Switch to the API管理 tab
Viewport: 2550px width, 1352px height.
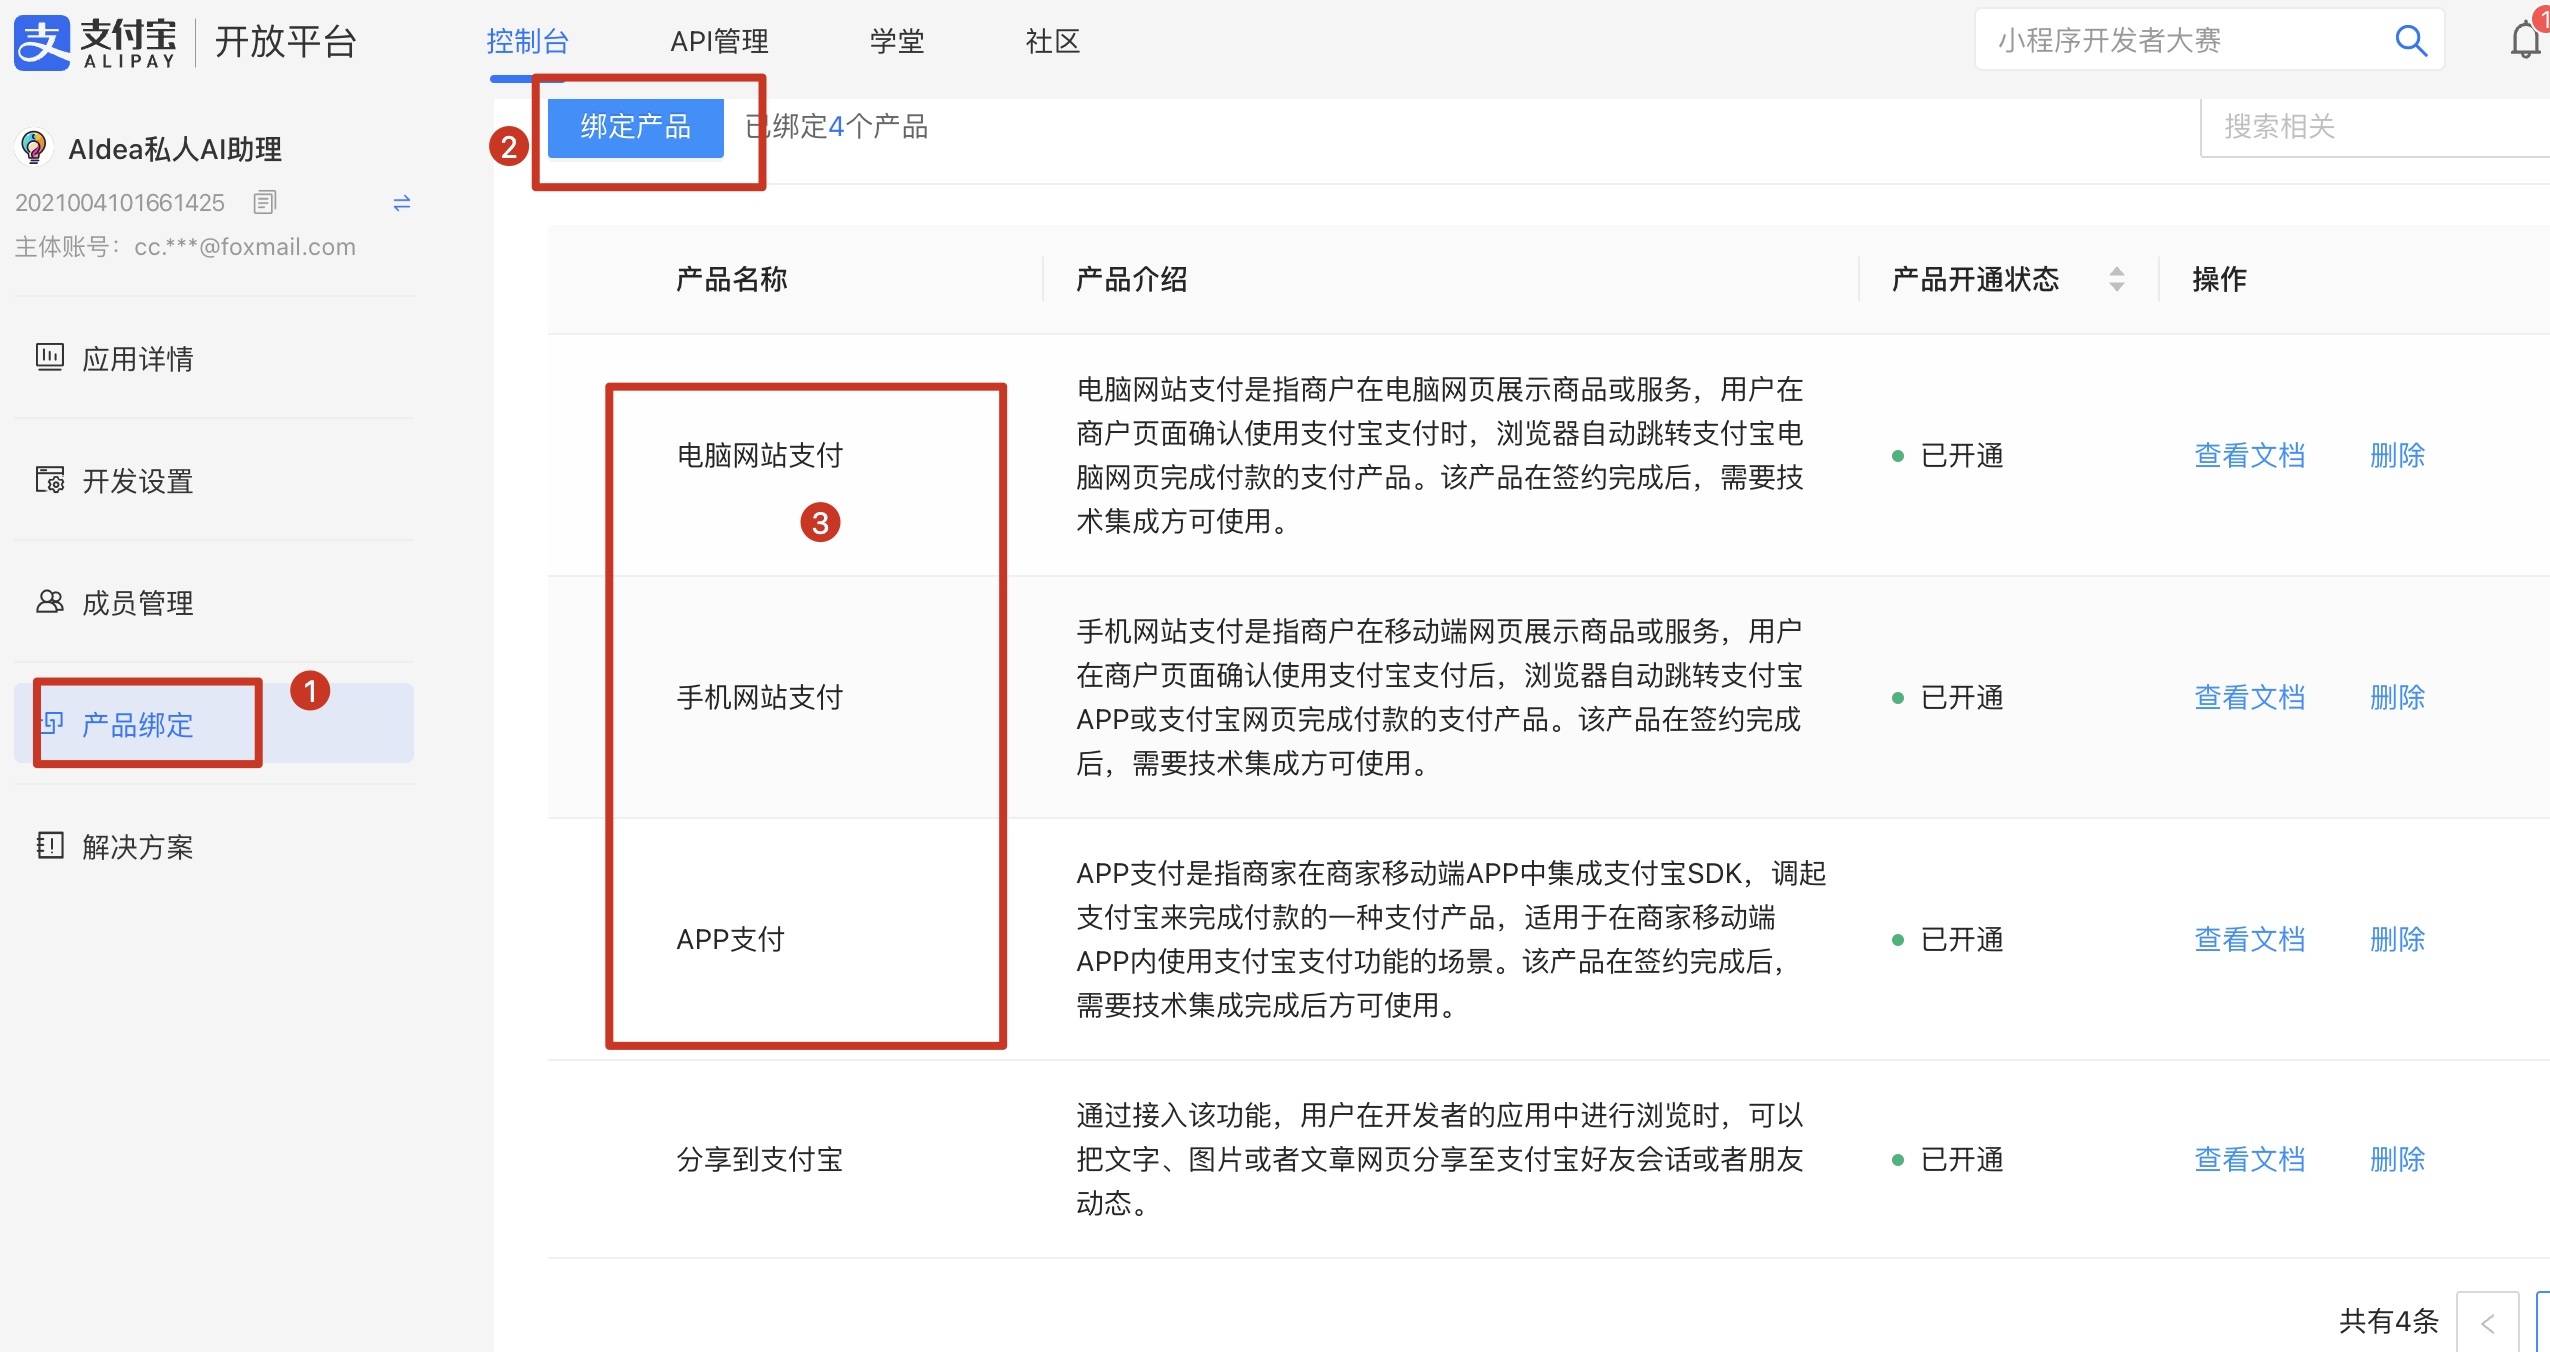[719, 41]
